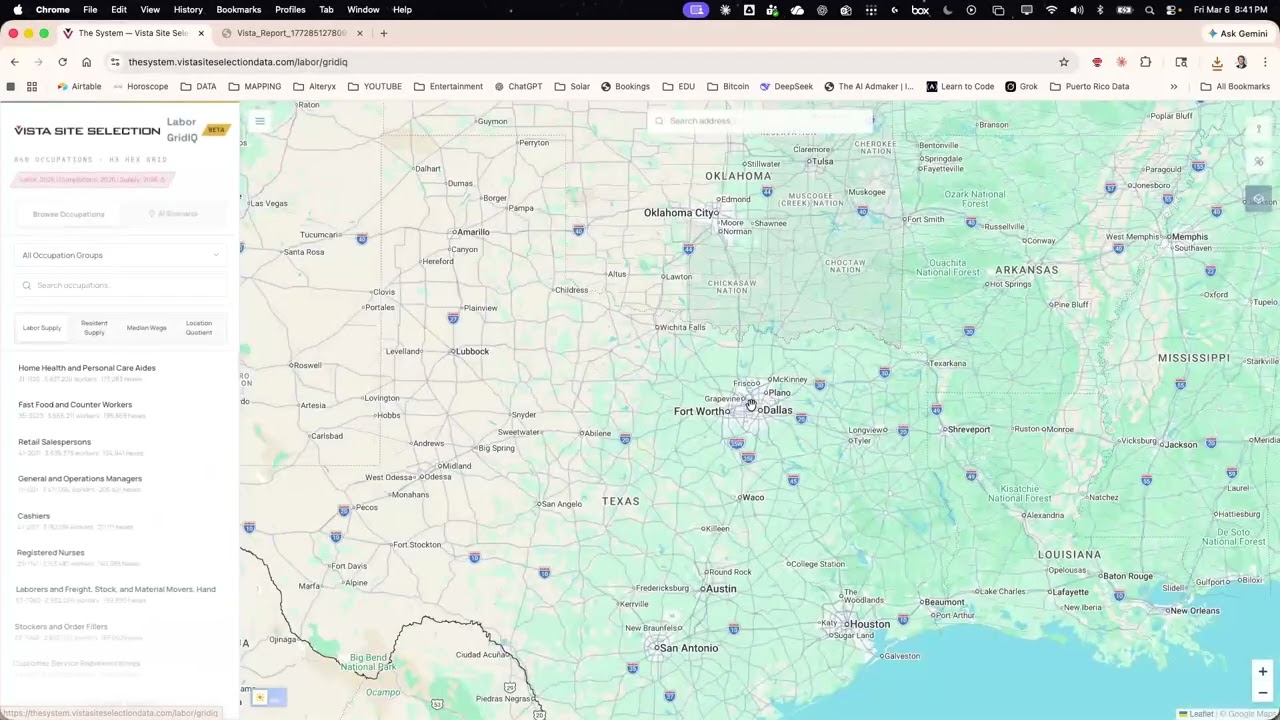Open the DeepSeek bookmark
1280x720 pixels.
(x=786, y=86)
